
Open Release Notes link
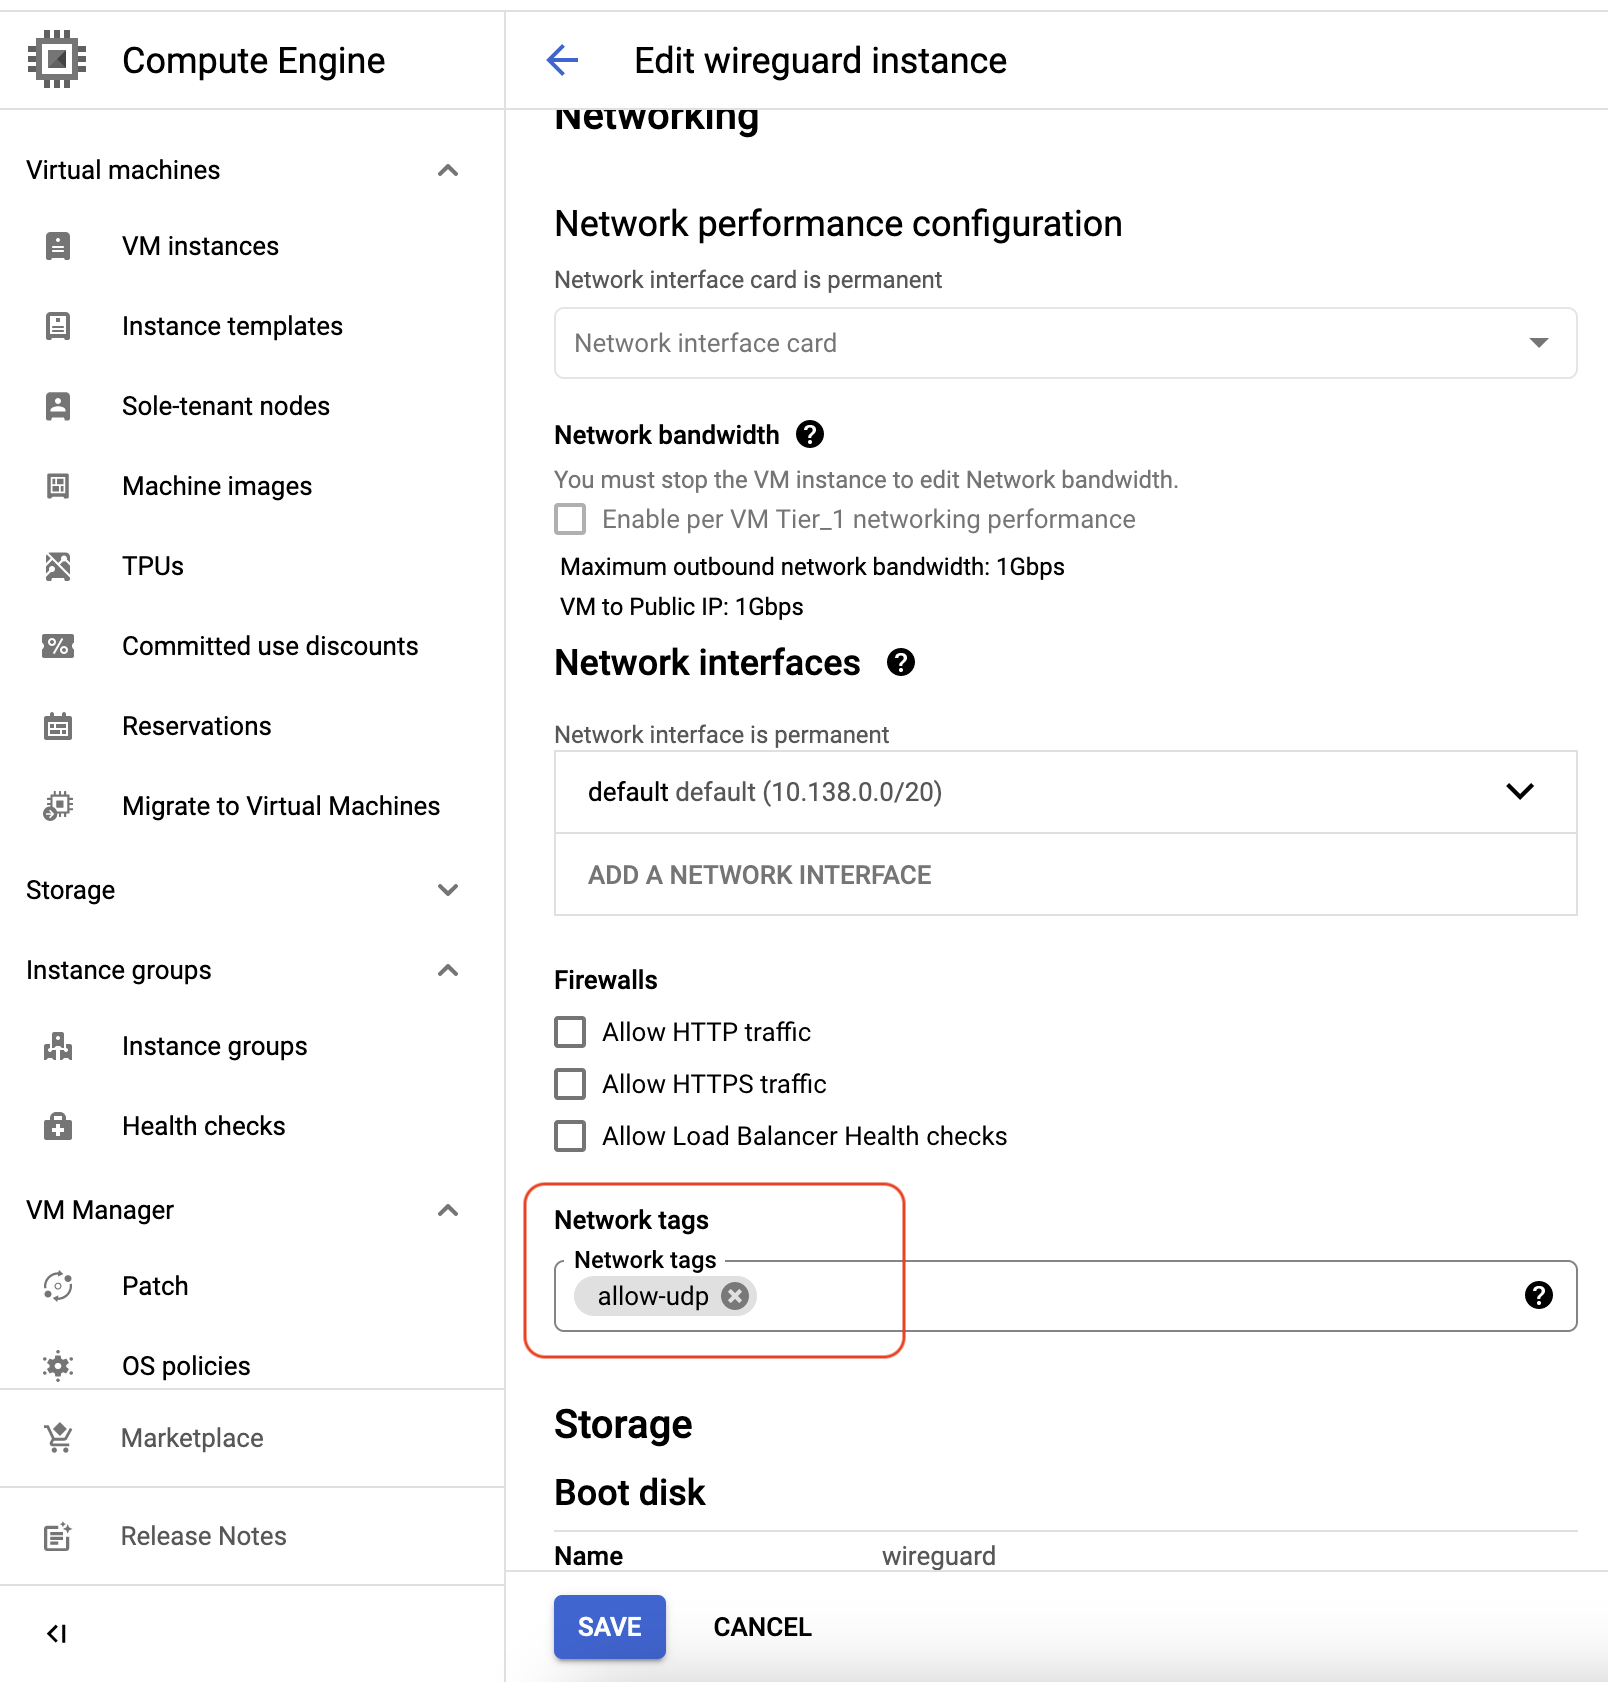click(204, 1536)
